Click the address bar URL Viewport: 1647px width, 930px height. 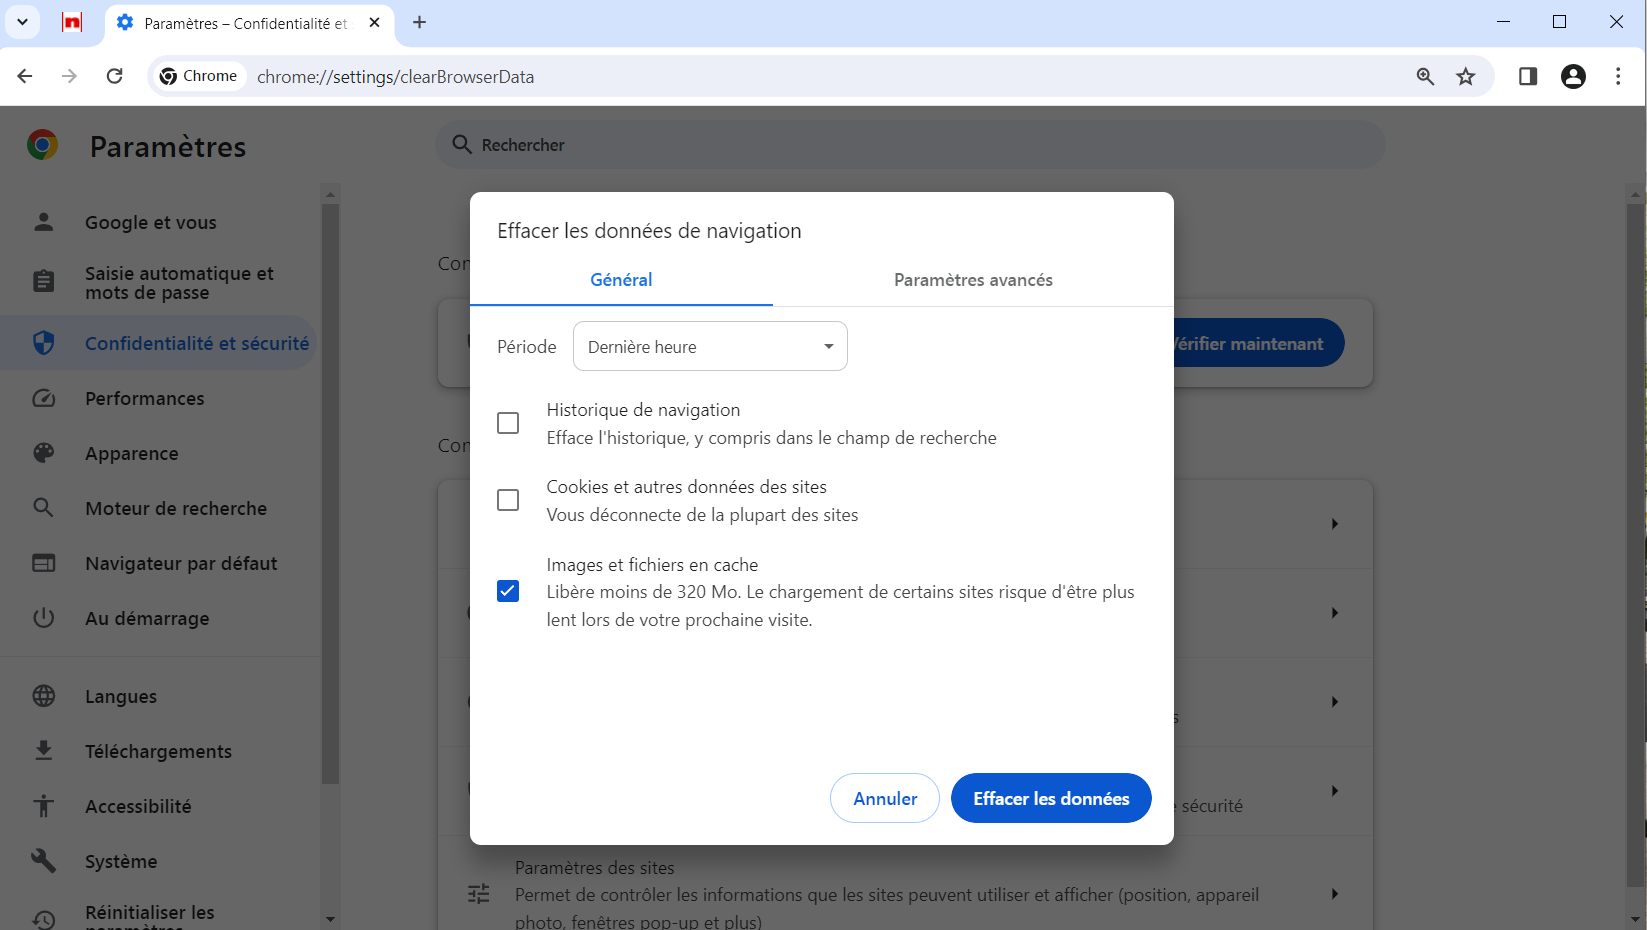tap(395, 77)
